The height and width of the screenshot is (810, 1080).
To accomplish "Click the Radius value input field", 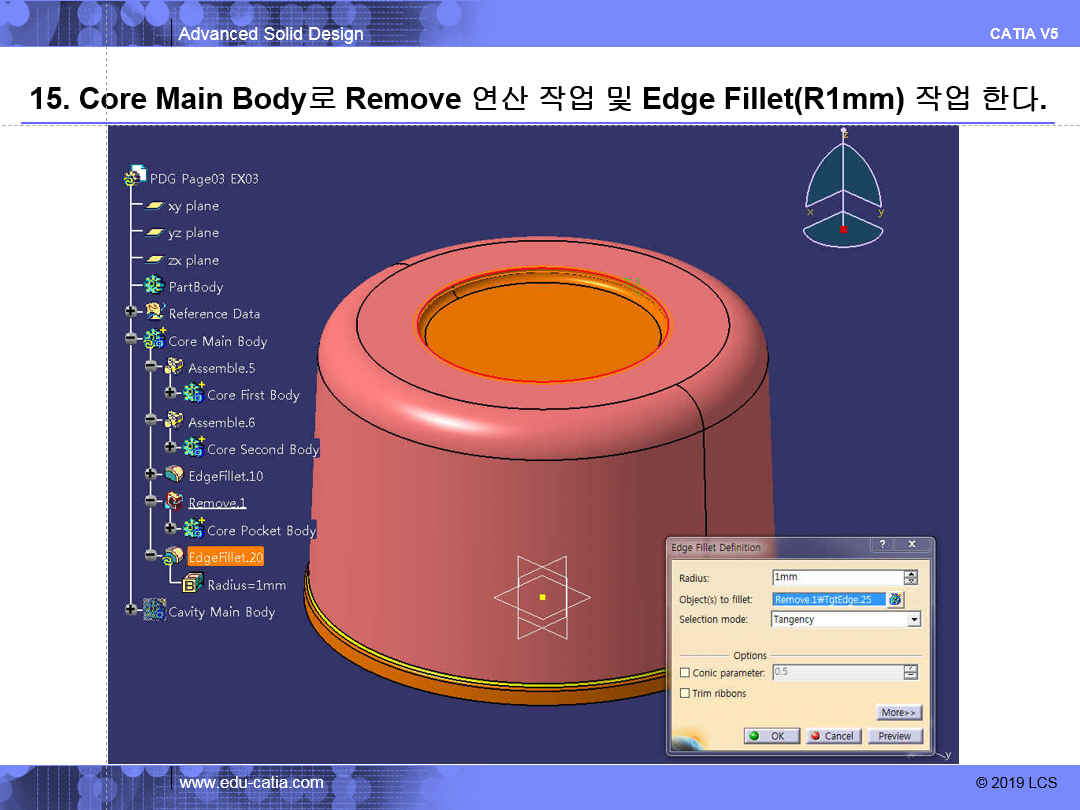I will click(x=836, y=578).
